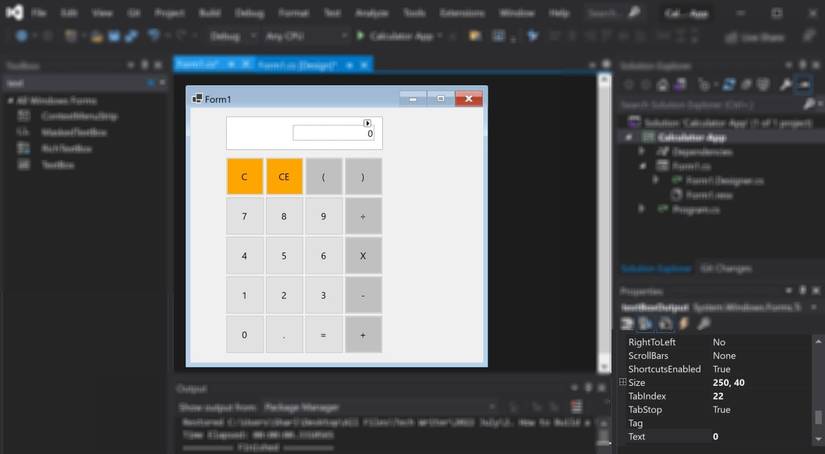Expand the Size property
The image size is (825, 454).
622,382
